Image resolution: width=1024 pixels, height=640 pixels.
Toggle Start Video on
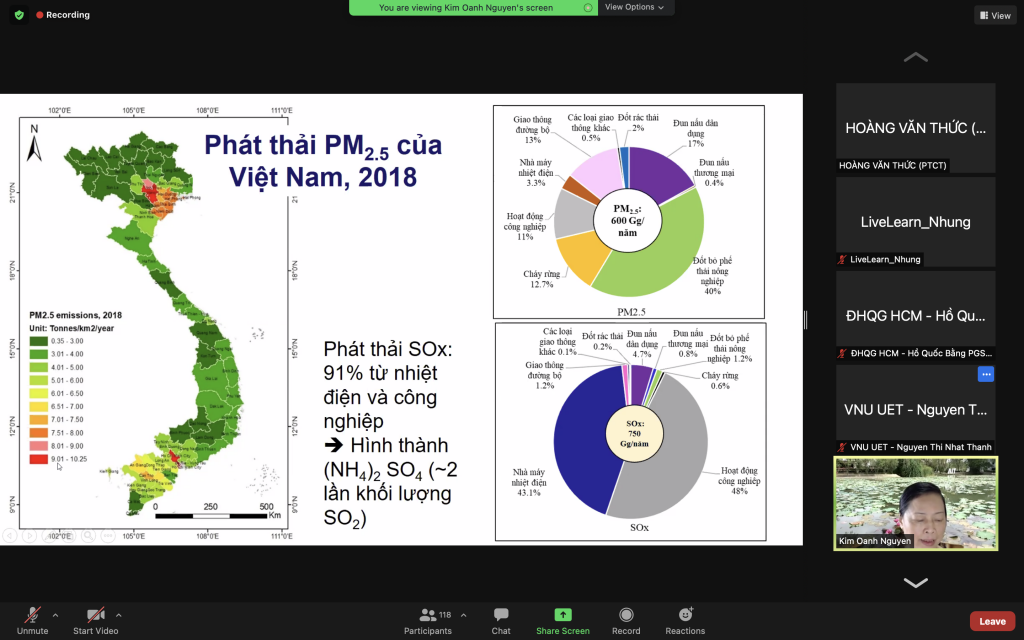(95, 620)
